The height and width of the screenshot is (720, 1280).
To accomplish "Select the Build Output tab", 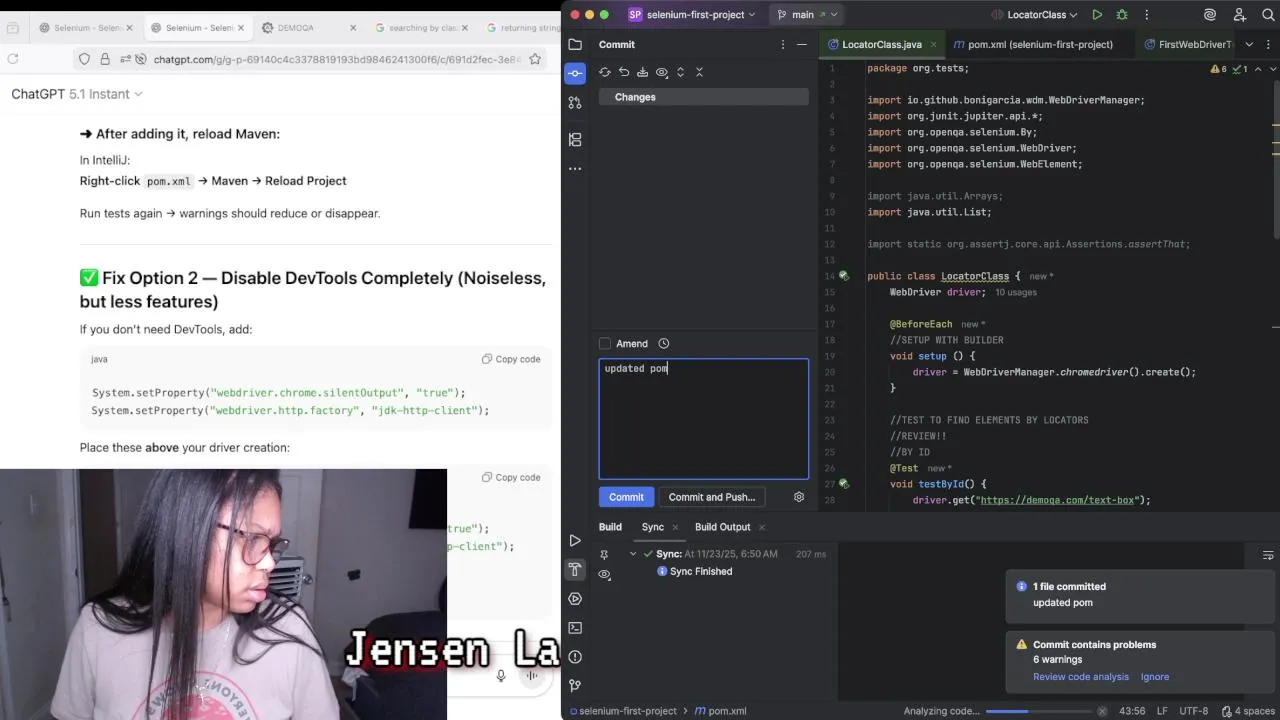I will point(722,527).
